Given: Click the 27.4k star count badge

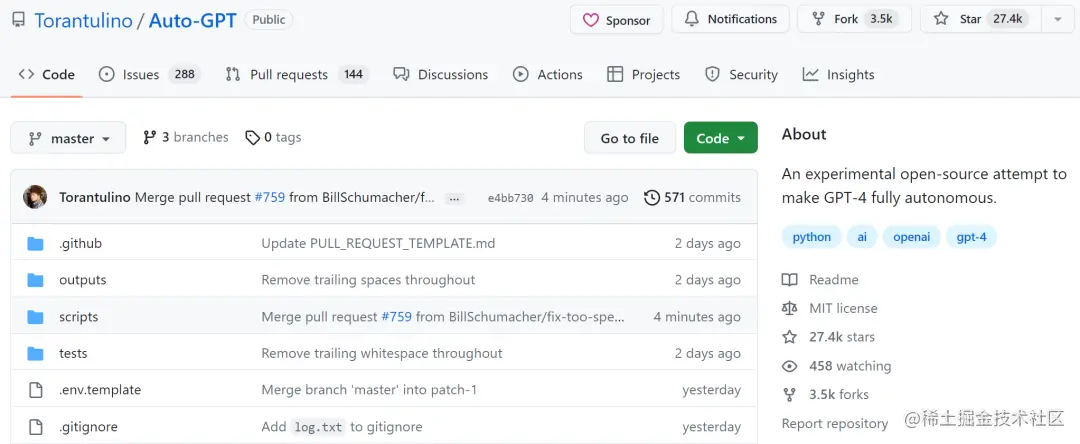Looking at the screenshot, I should (x=1007, y=19).
